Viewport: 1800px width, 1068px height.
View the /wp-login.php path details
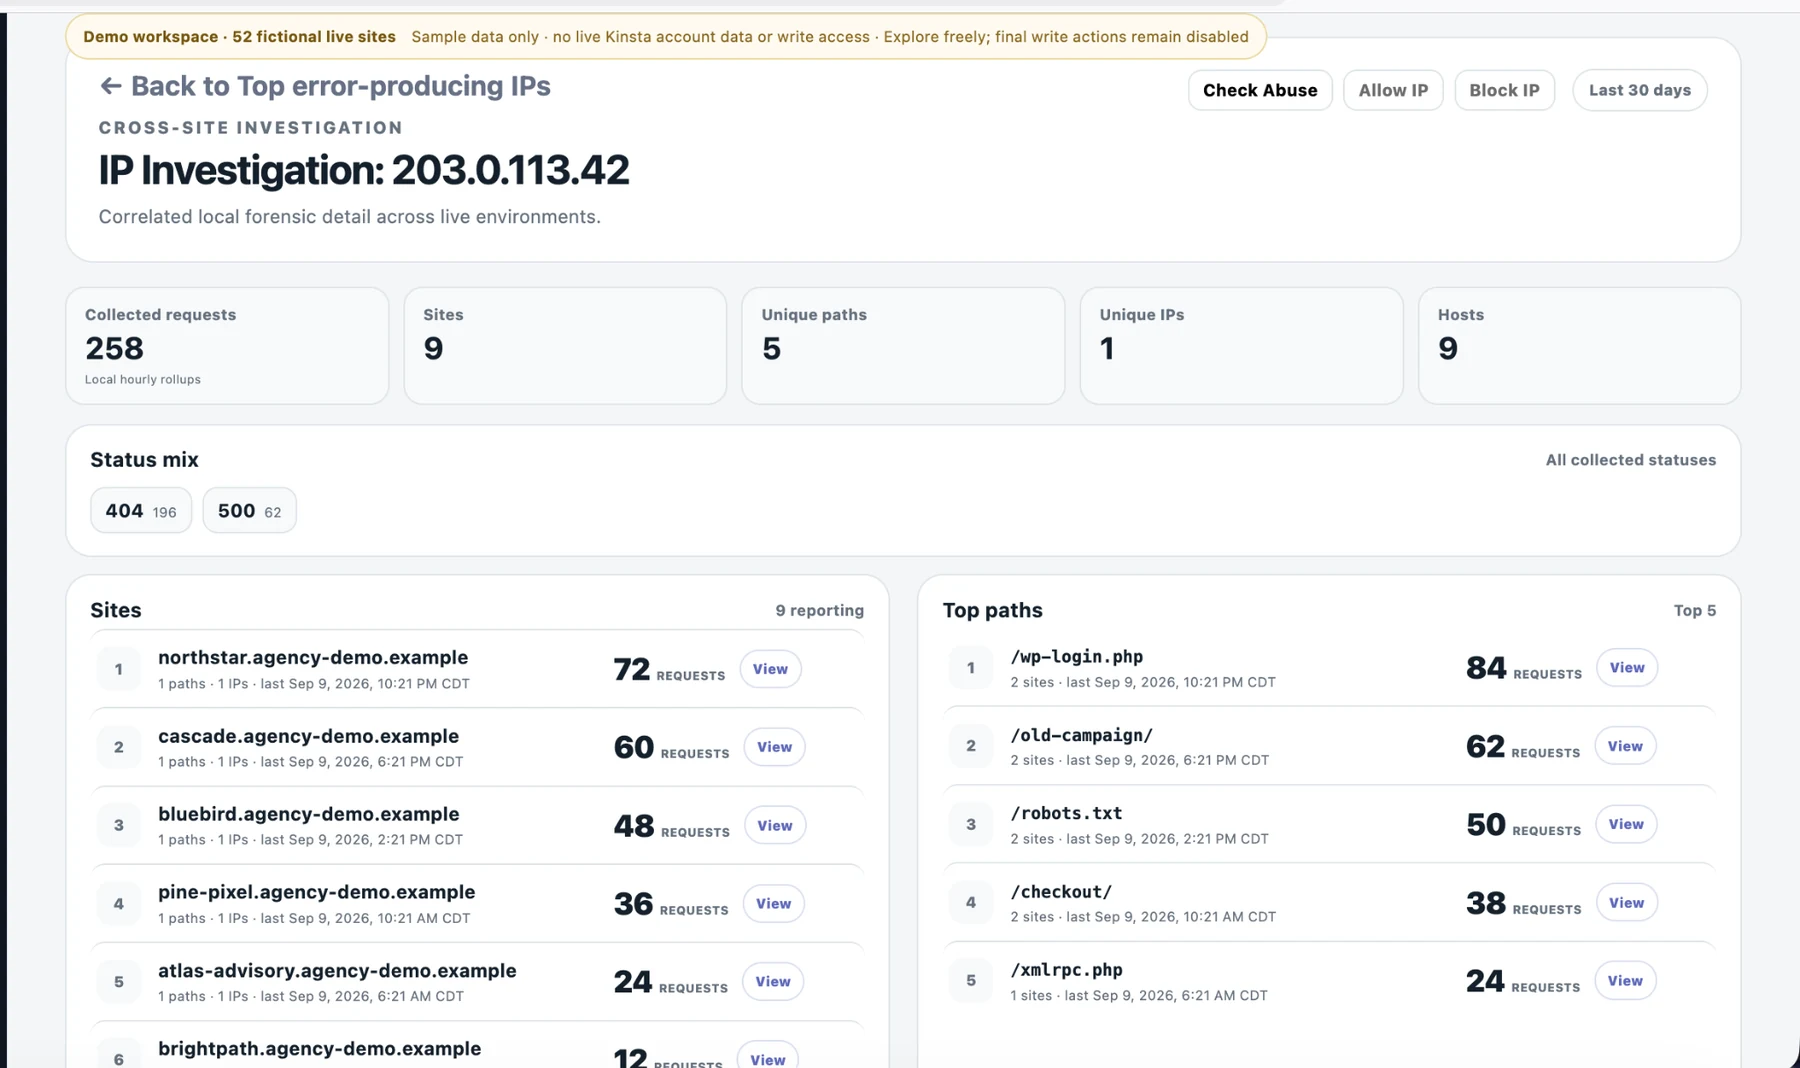click(1626, 667)
